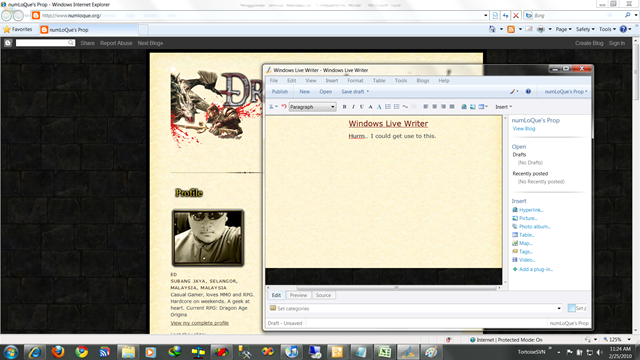Click the Excel icon in the taskbar
The image size is (640, 360).
(384, 351)
